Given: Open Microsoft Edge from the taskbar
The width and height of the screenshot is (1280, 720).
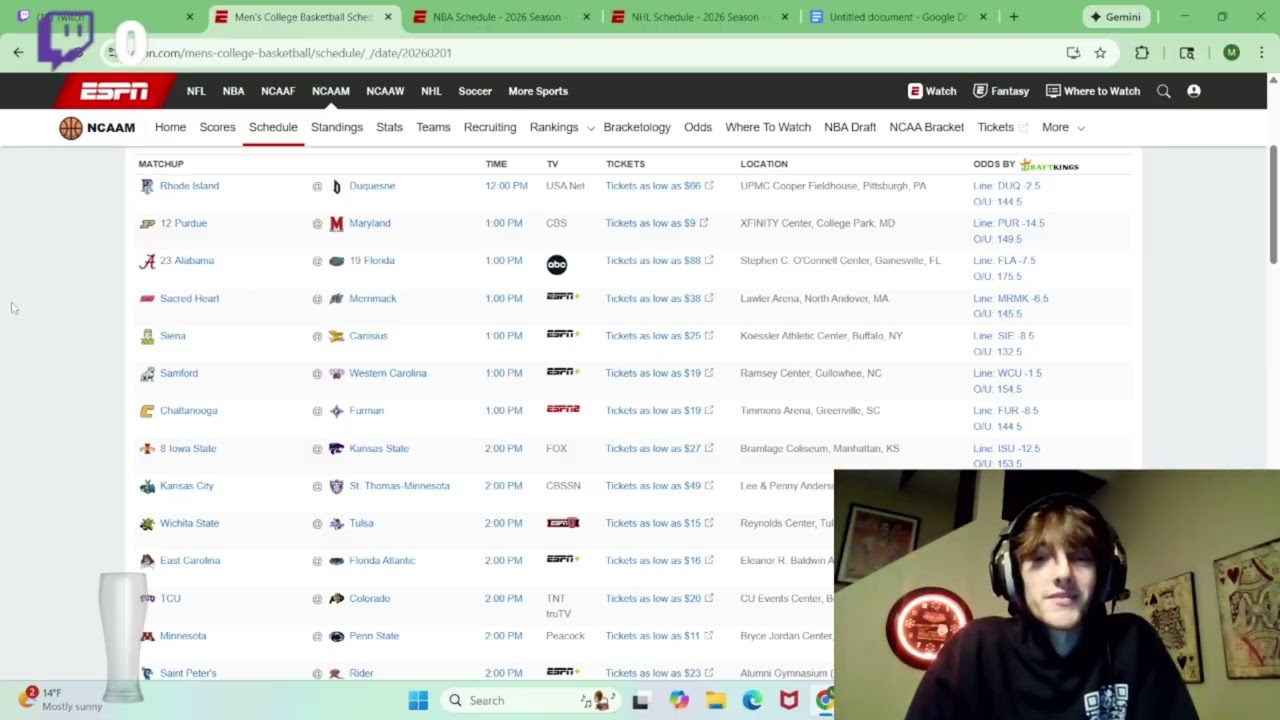Looking at the screenshot, I should click(752, 700).
